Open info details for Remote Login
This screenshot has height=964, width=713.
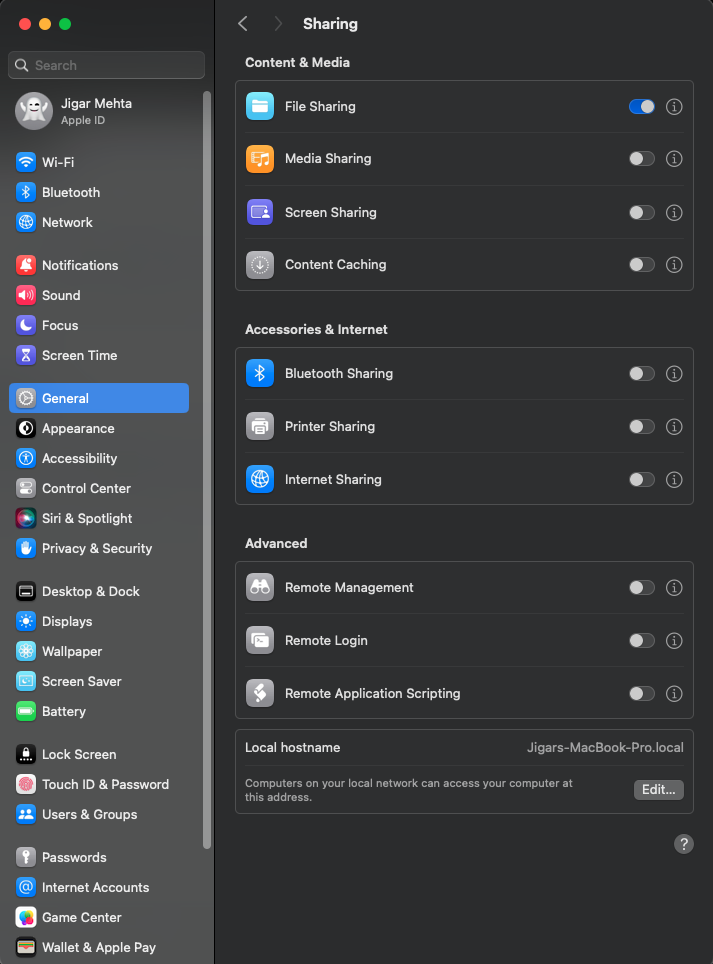point(674,640)
